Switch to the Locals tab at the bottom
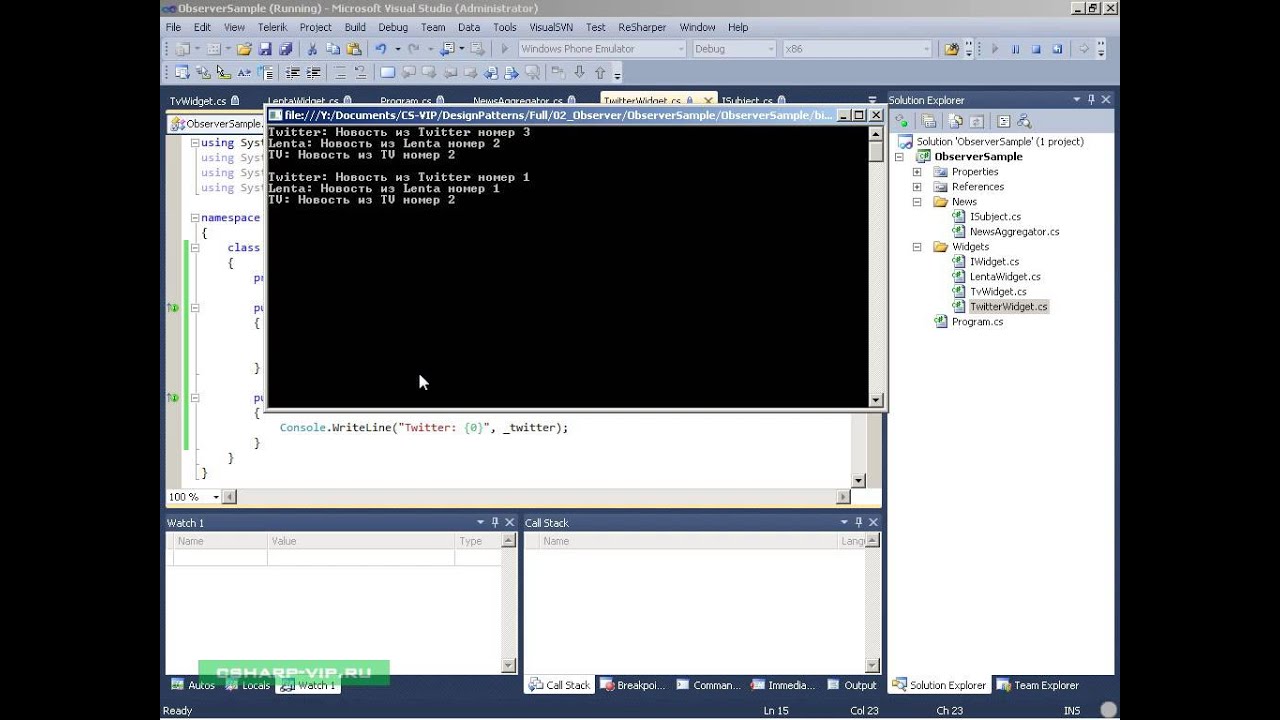Screen dimensions: 1280x720 (x=248, y=685)
